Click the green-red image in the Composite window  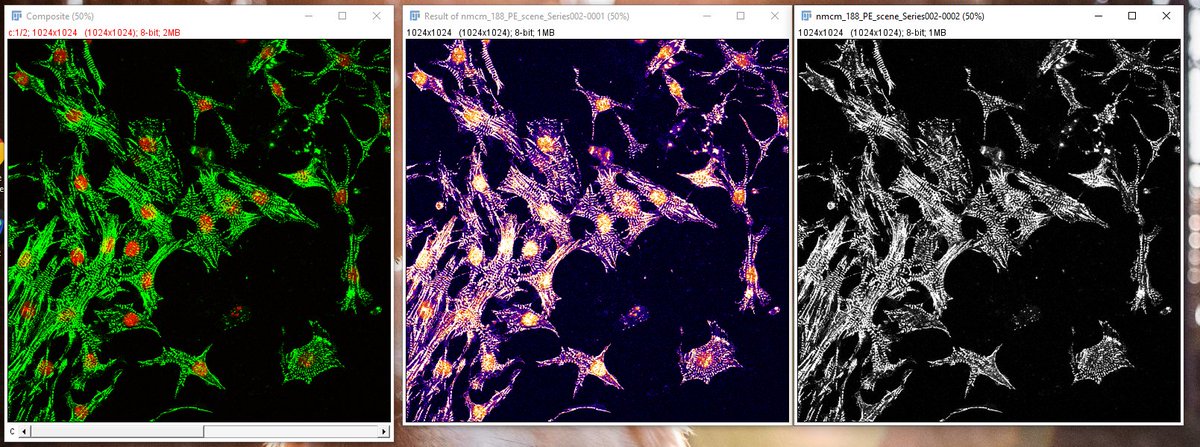[199, 230]
